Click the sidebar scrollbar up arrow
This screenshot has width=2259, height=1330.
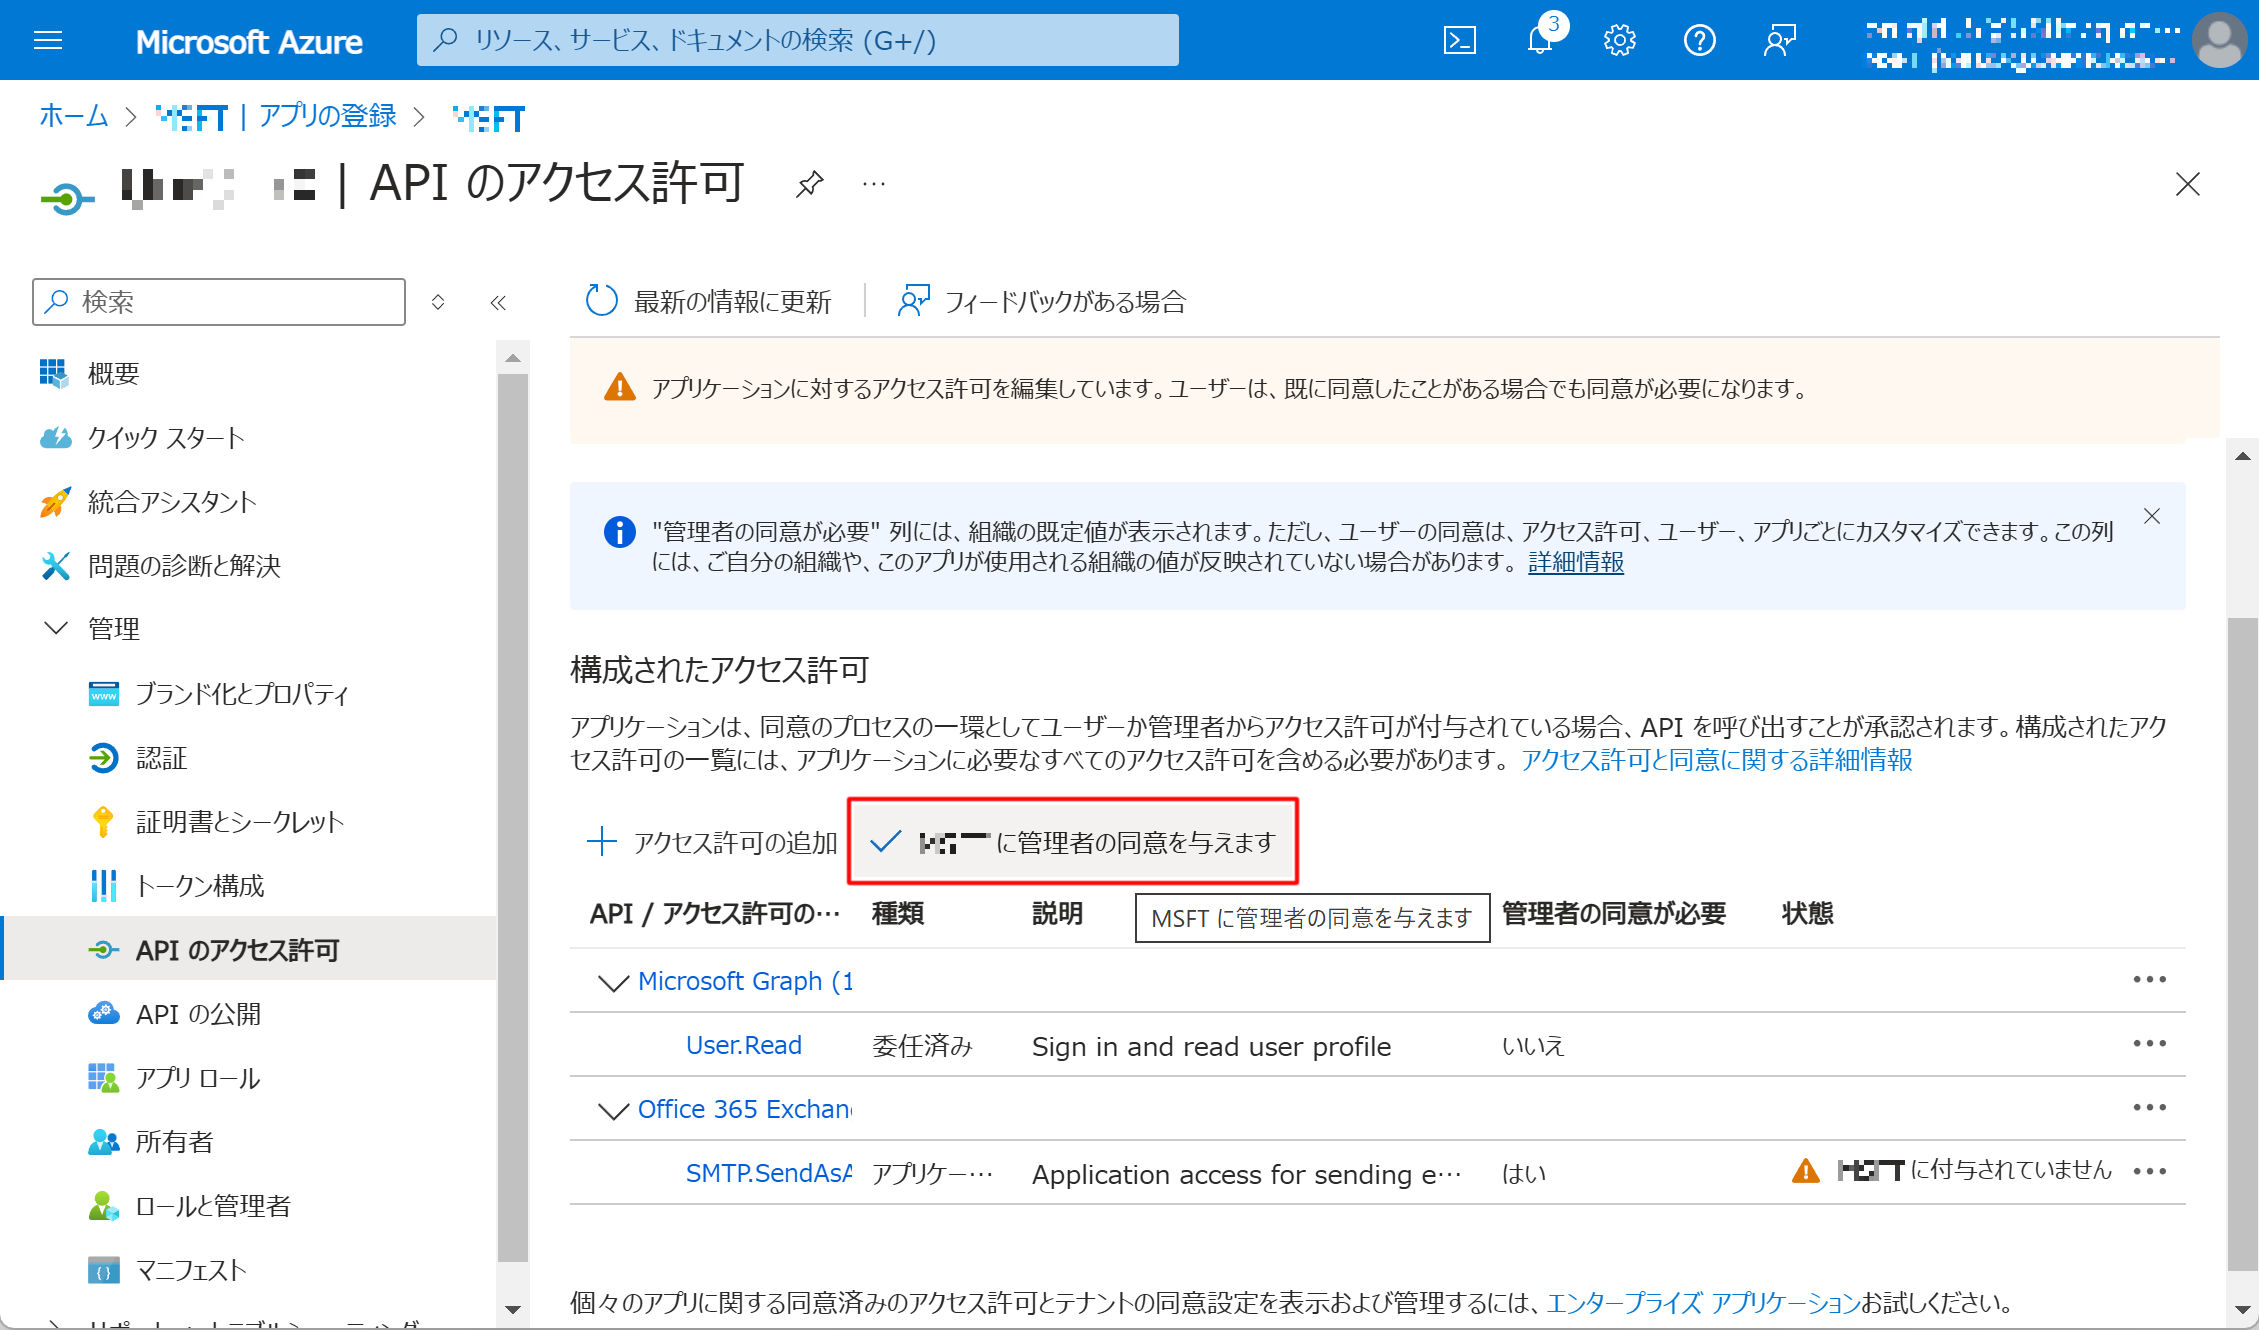coord(513,358)
